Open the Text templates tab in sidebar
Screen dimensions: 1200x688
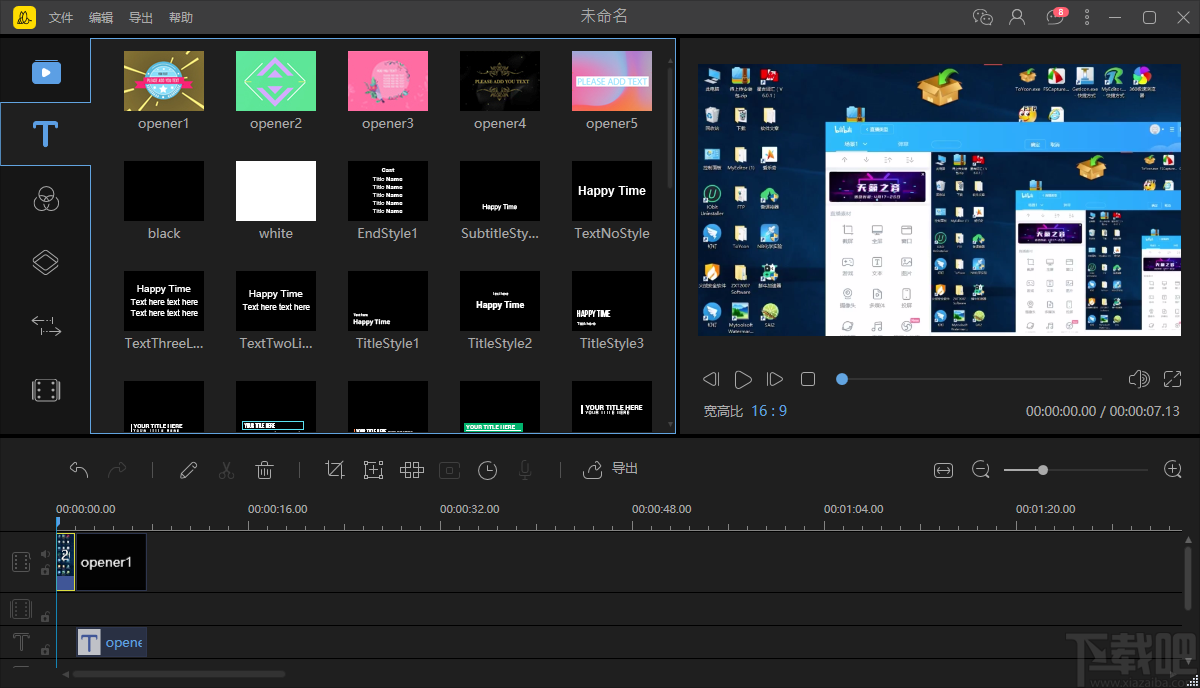(x=45, y=134)
